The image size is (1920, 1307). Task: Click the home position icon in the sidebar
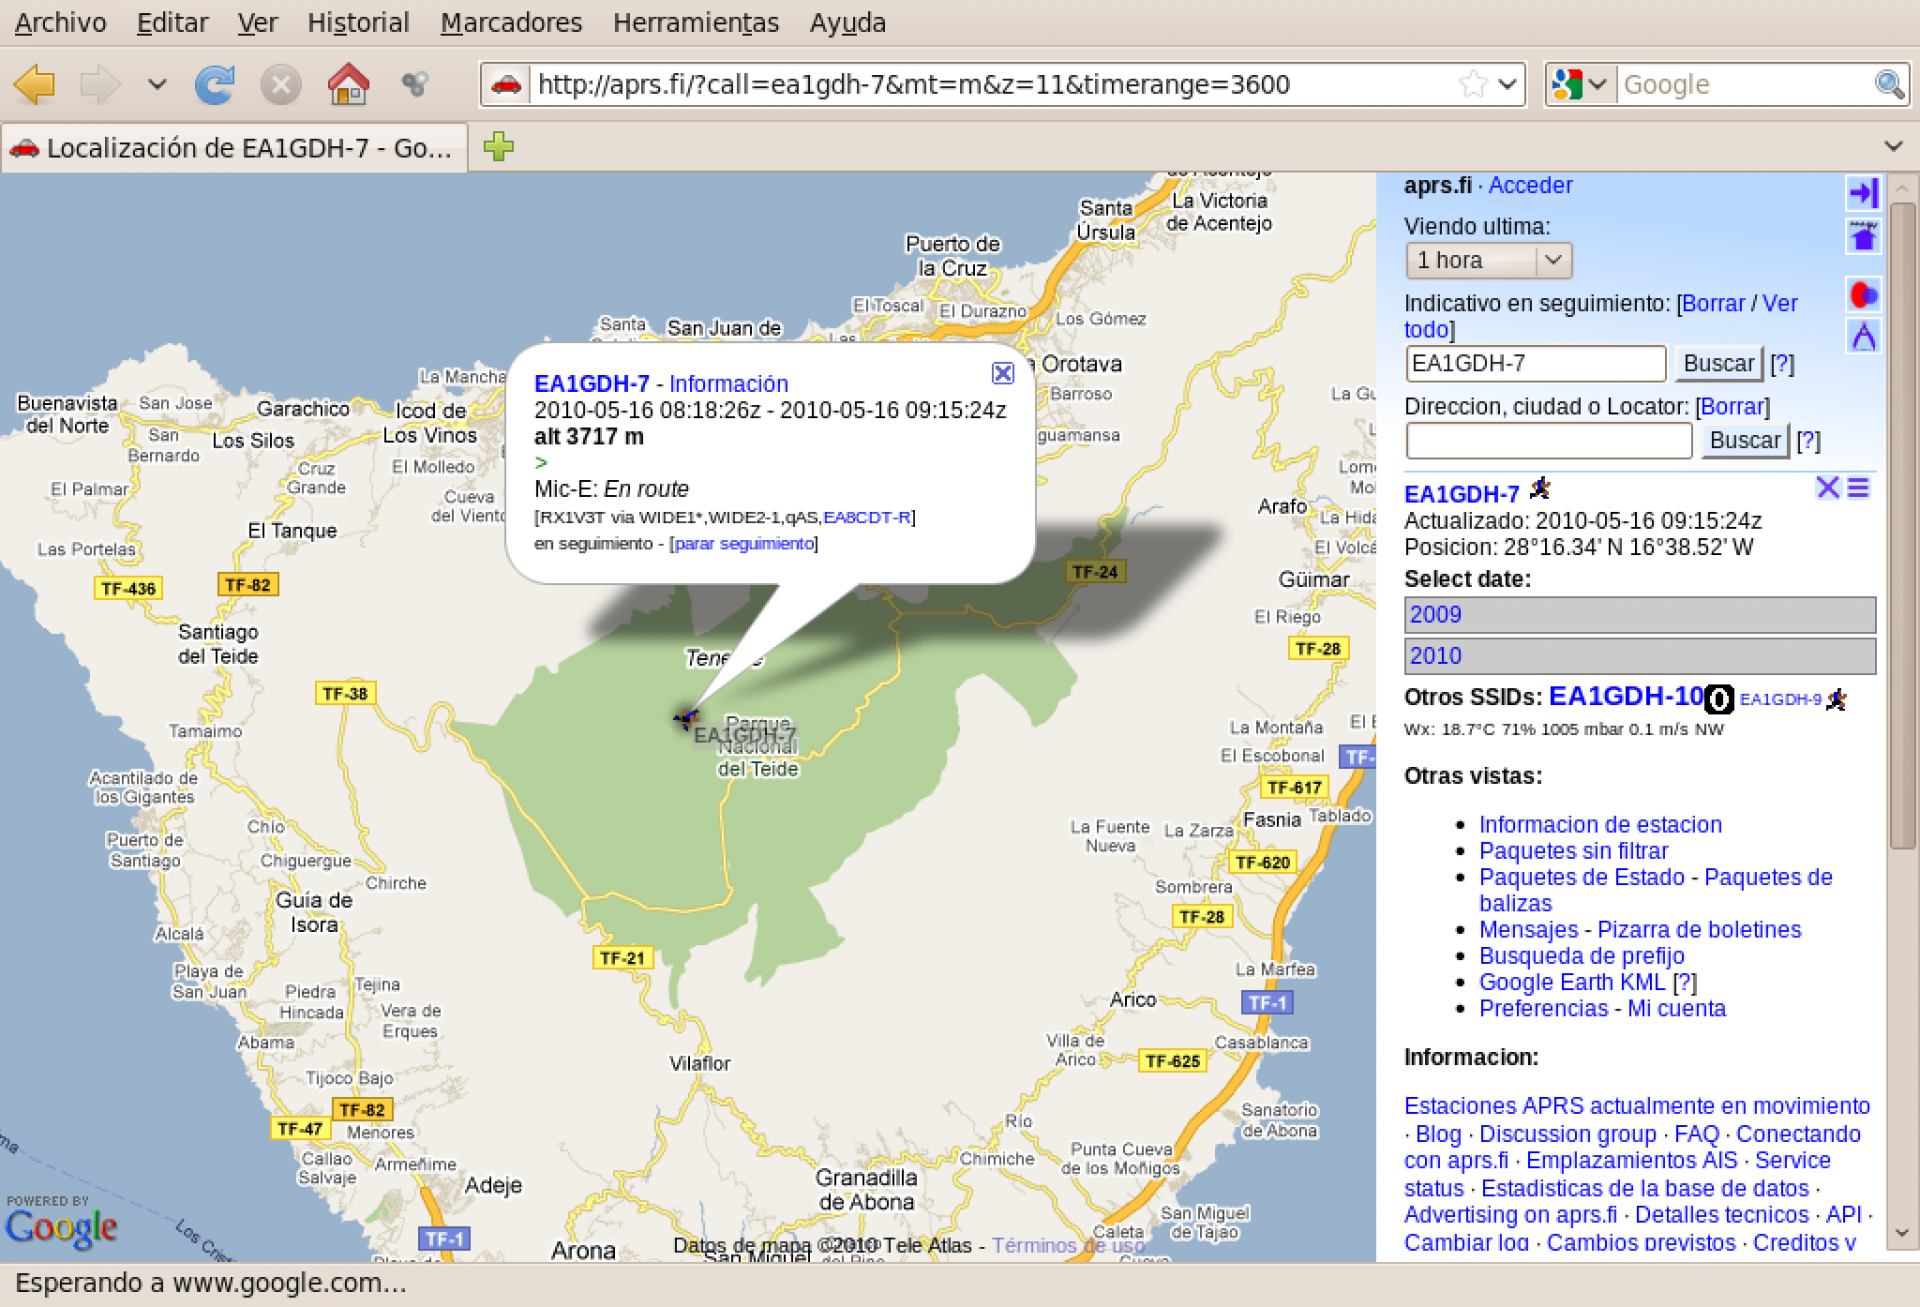point(1863,237)
